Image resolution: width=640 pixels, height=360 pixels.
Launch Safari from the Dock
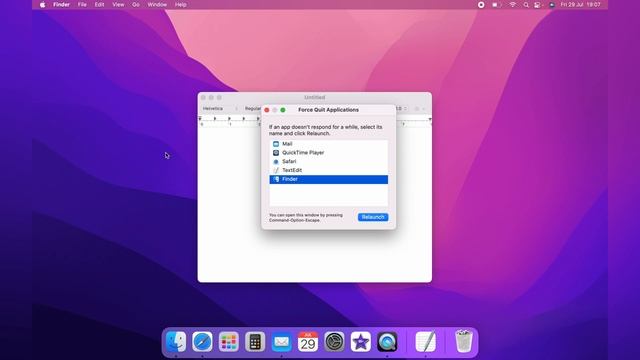pos(202,342)
